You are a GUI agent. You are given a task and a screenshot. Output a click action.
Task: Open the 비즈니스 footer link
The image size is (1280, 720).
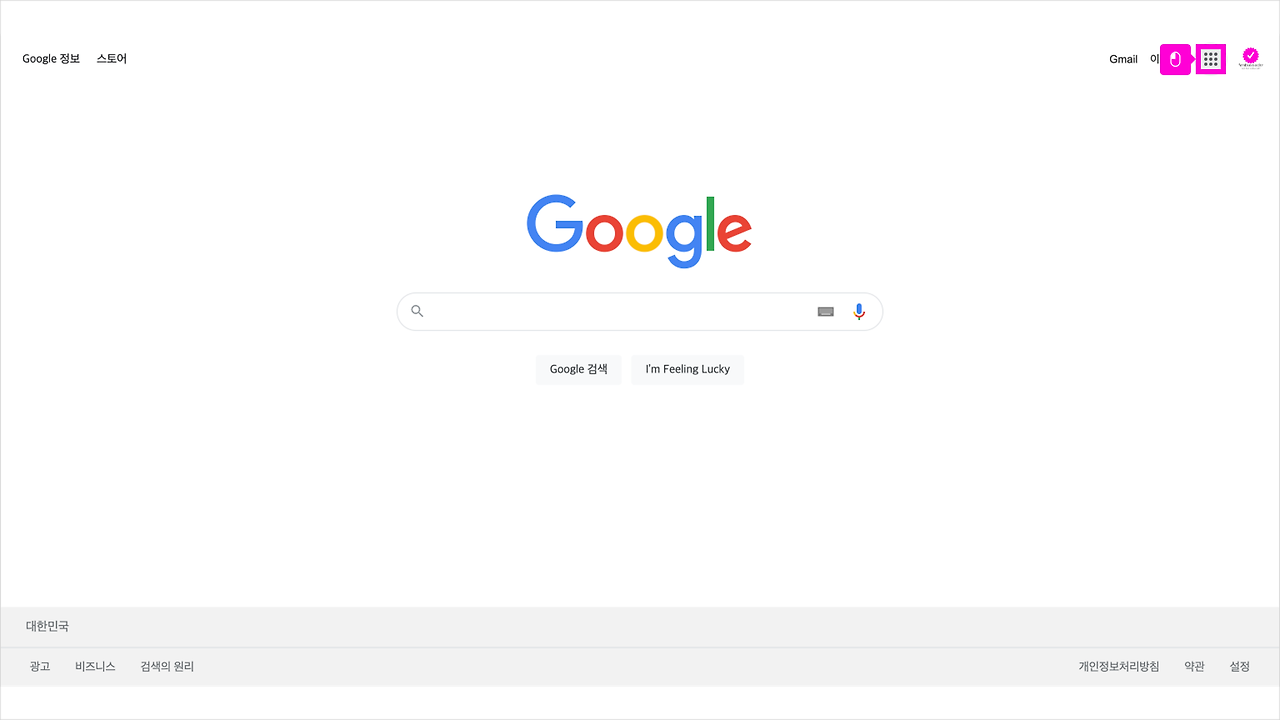95,666
